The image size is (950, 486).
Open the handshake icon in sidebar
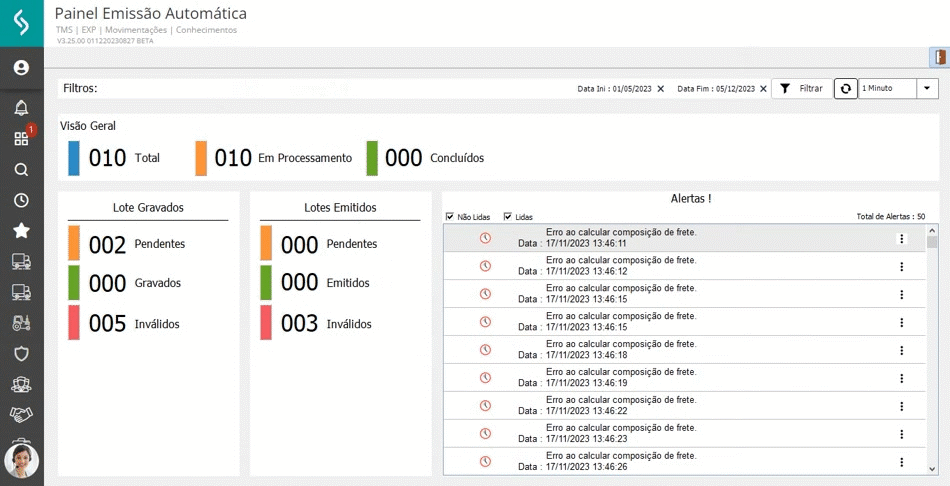pos(21,414)
